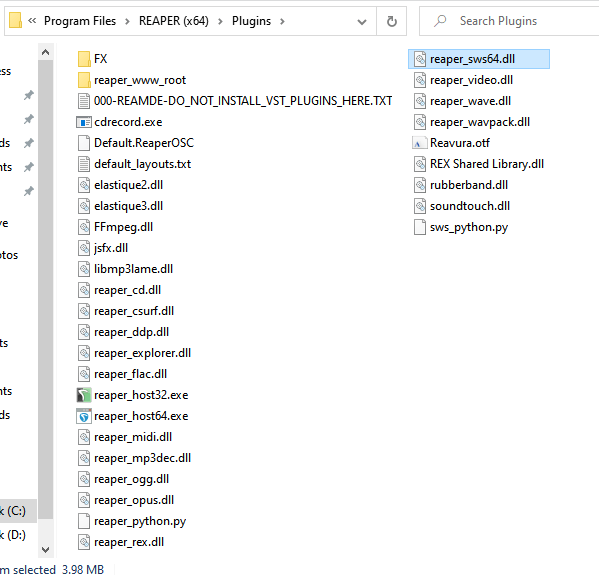Select reaper_csurf.dll file name
This screenshot has height=580, width=599.
pos(134,311)
